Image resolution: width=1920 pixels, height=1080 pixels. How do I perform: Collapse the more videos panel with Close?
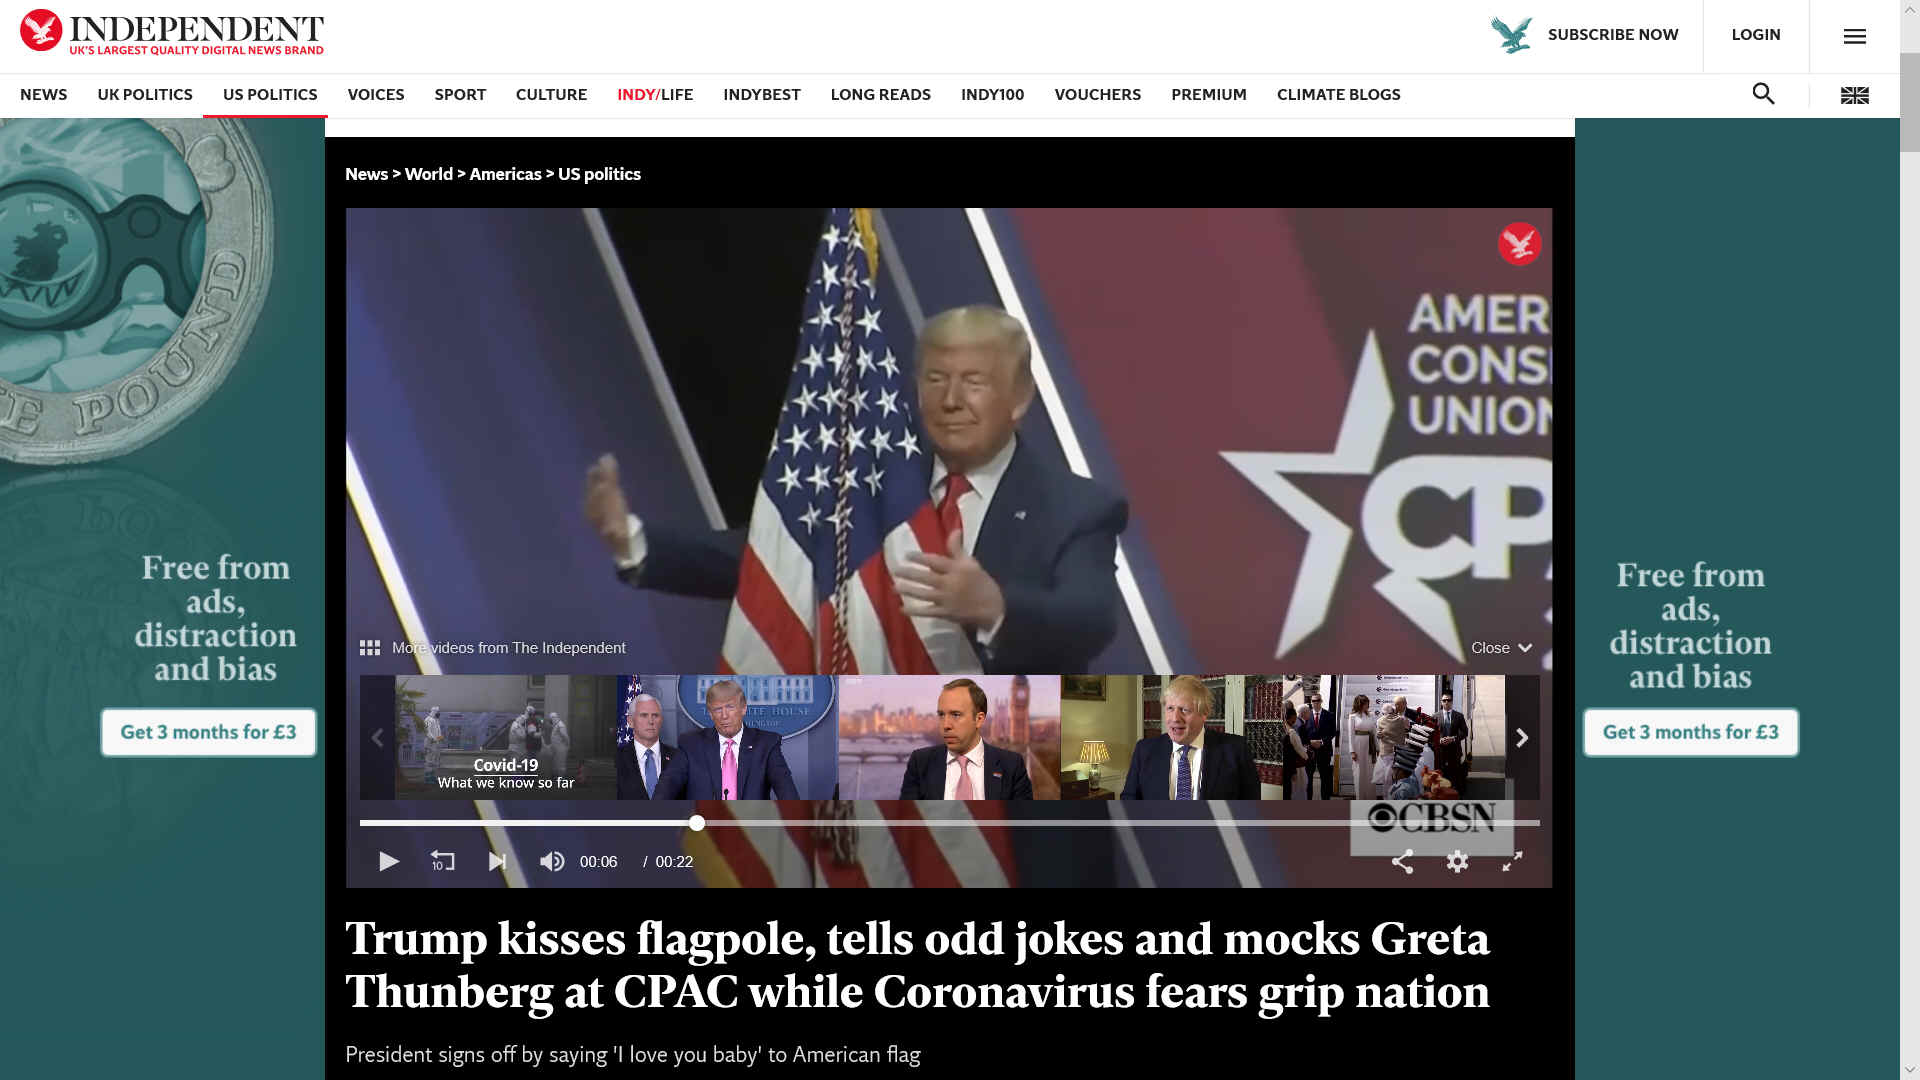pos(1501,648)
